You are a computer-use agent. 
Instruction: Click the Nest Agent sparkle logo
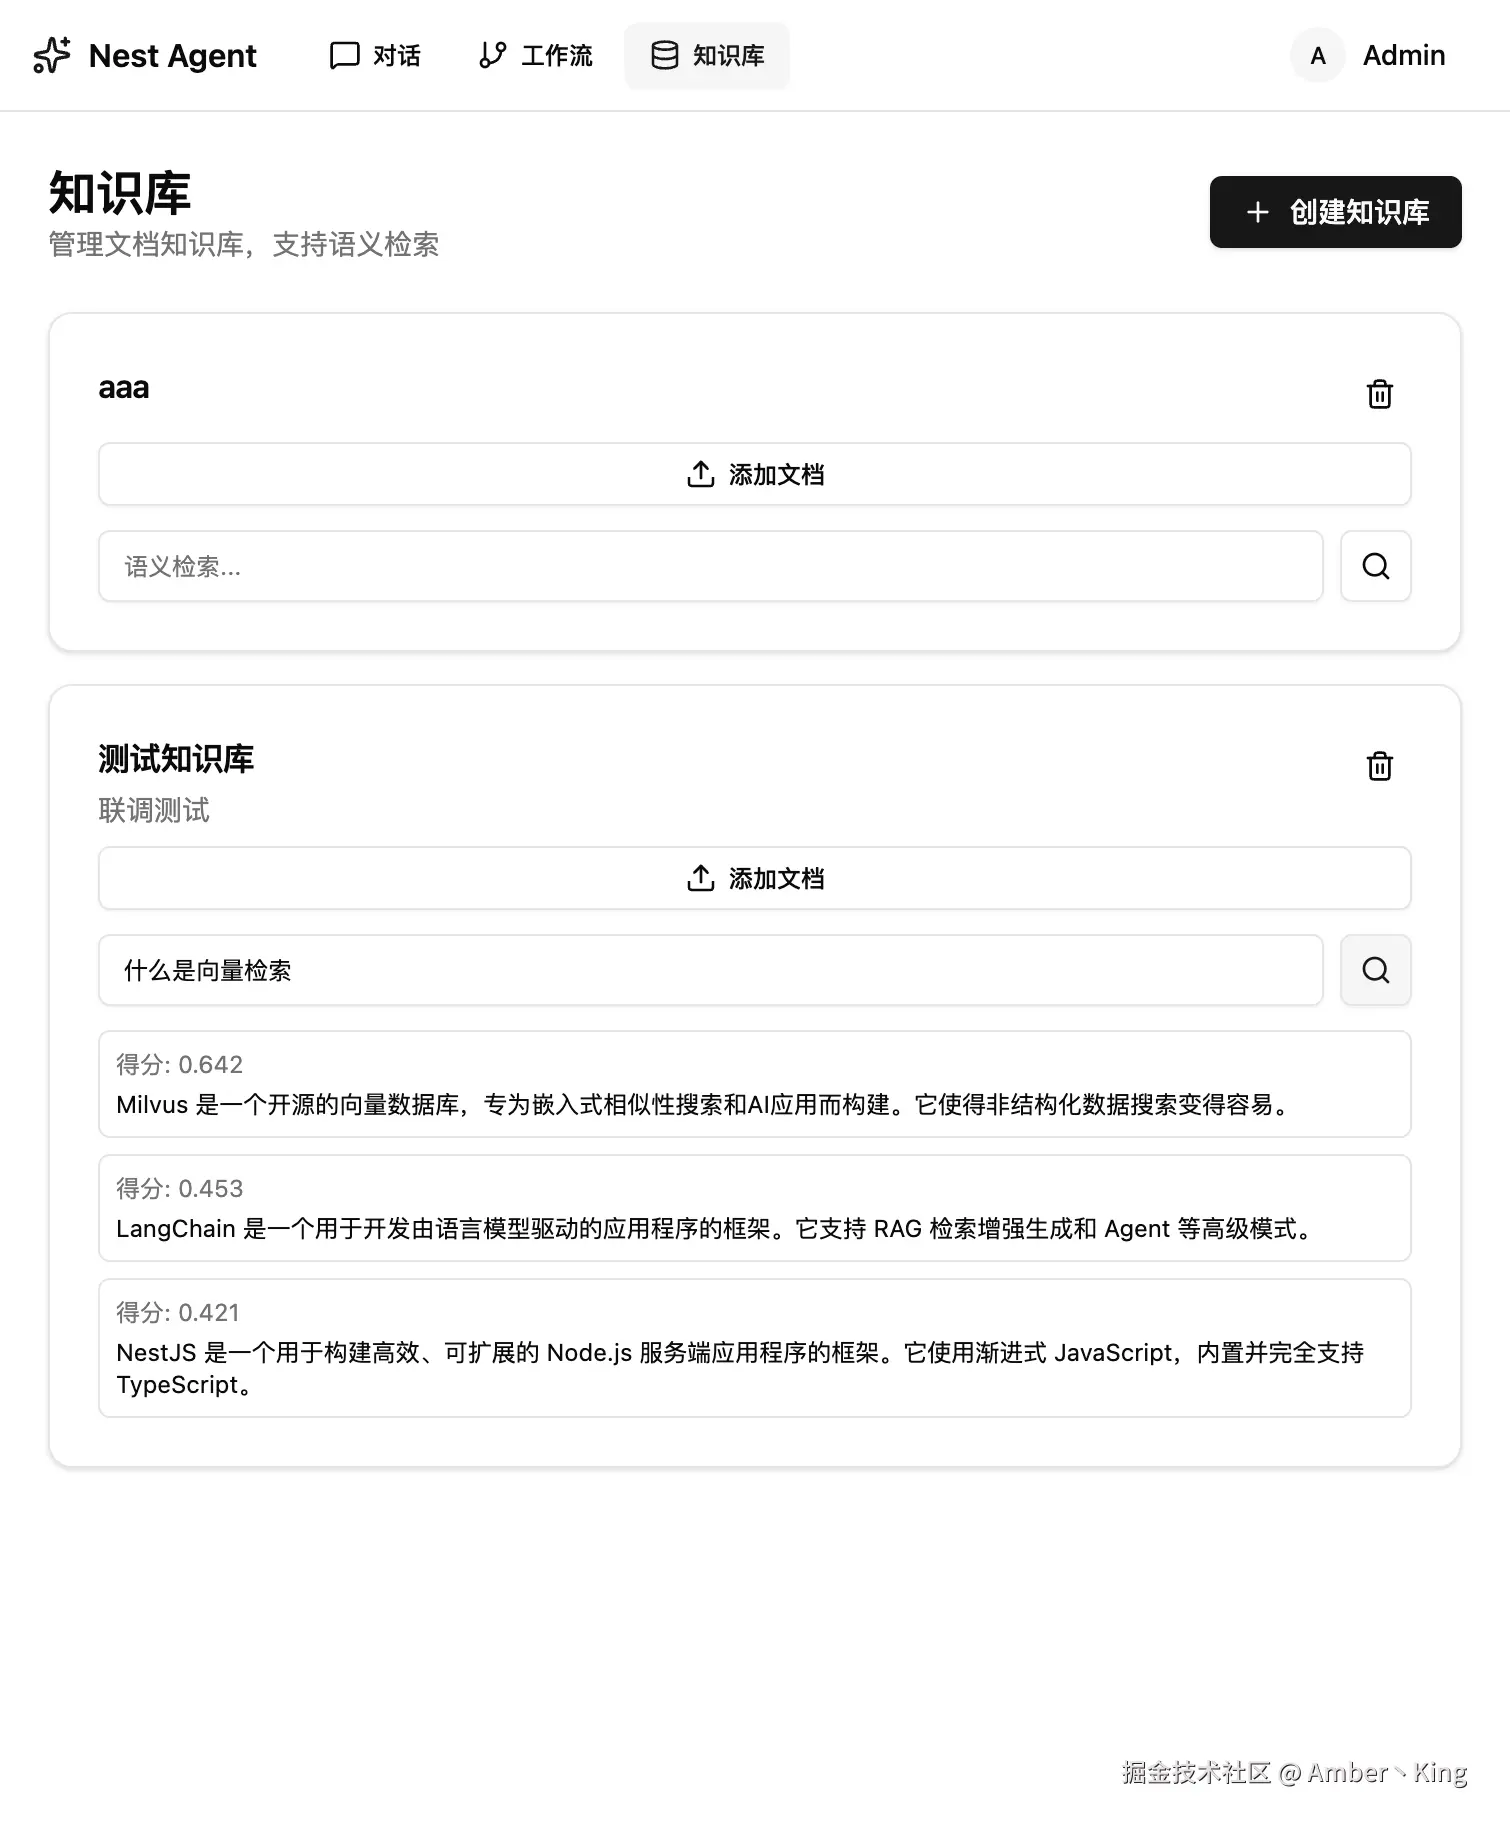(x=52, y=55)
